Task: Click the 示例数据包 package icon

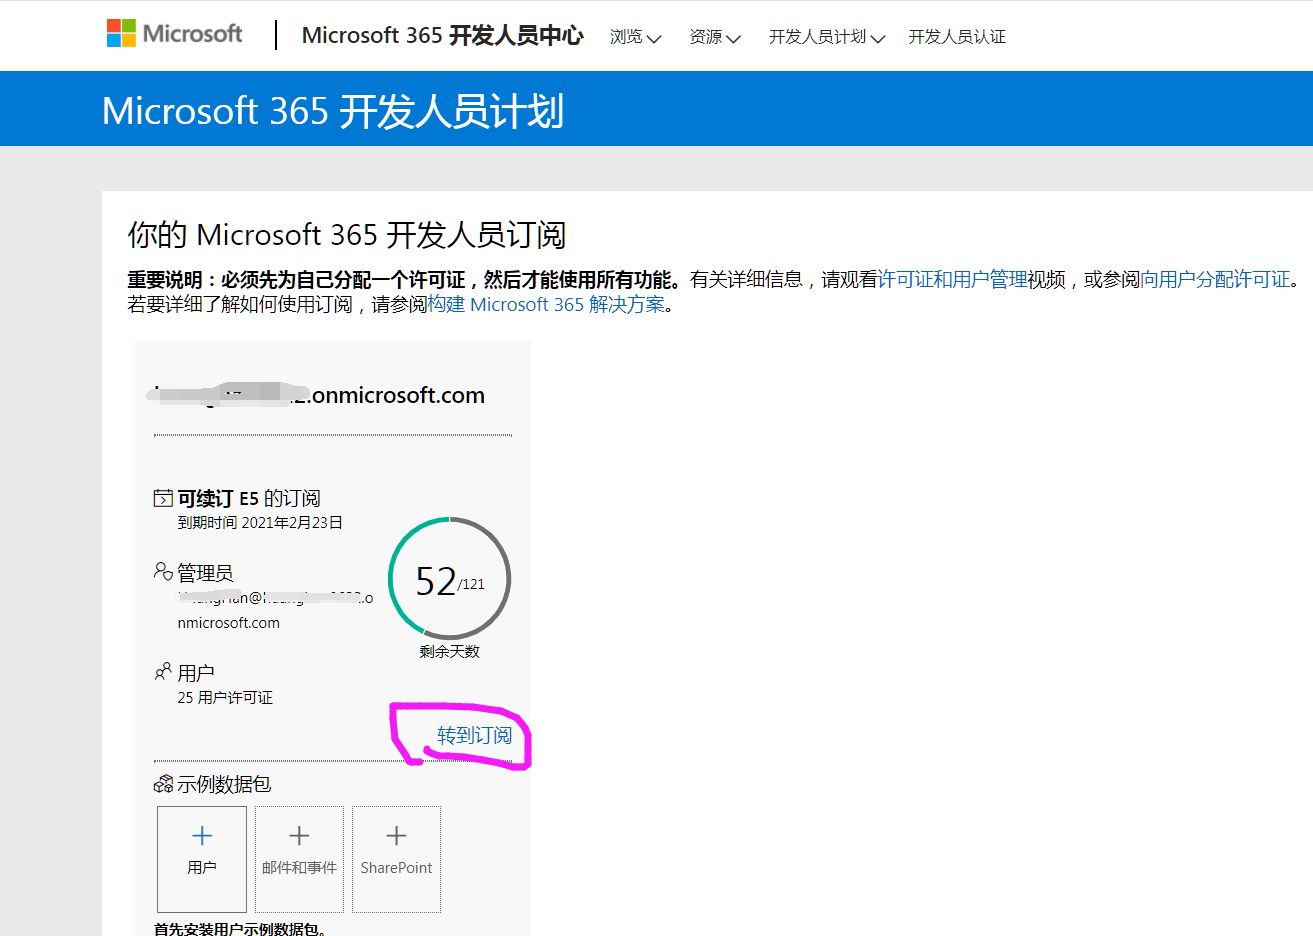Action: click(163, 784)
